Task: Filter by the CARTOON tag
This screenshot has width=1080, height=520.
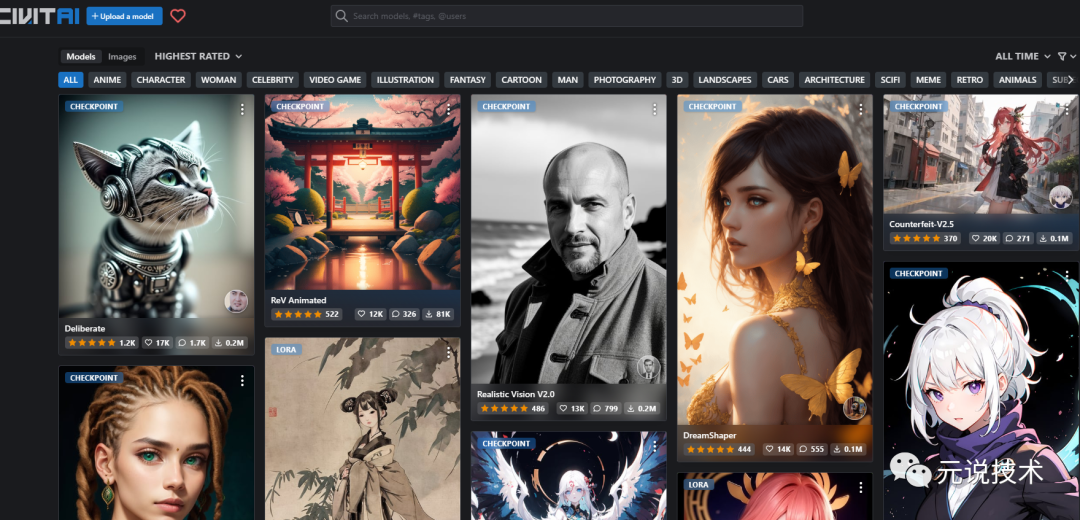Action: (x=521, y=80)
